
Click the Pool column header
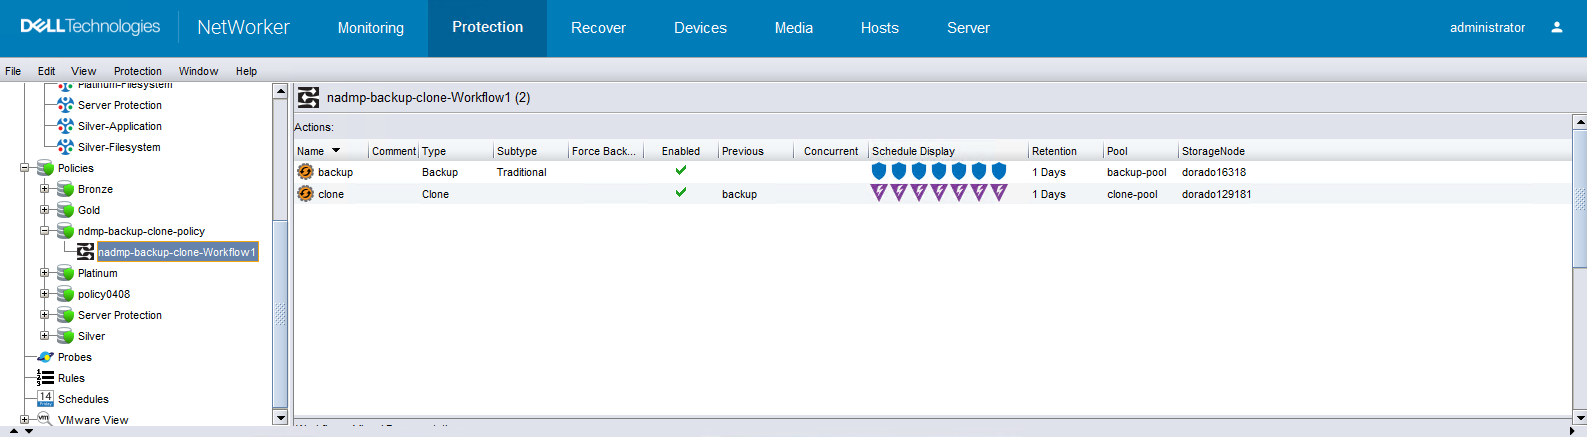pyautogui.click(x=1141, y=151)
